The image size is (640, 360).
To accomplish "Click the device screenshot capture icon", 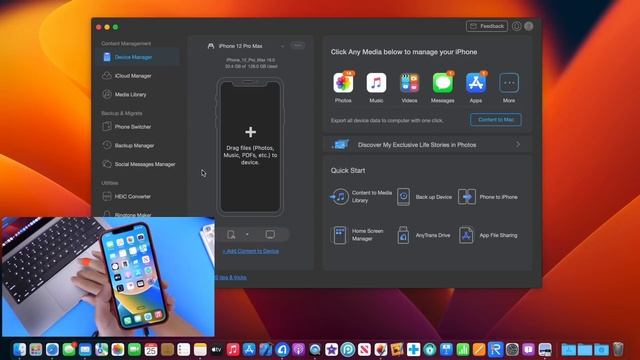I will 231,234.
